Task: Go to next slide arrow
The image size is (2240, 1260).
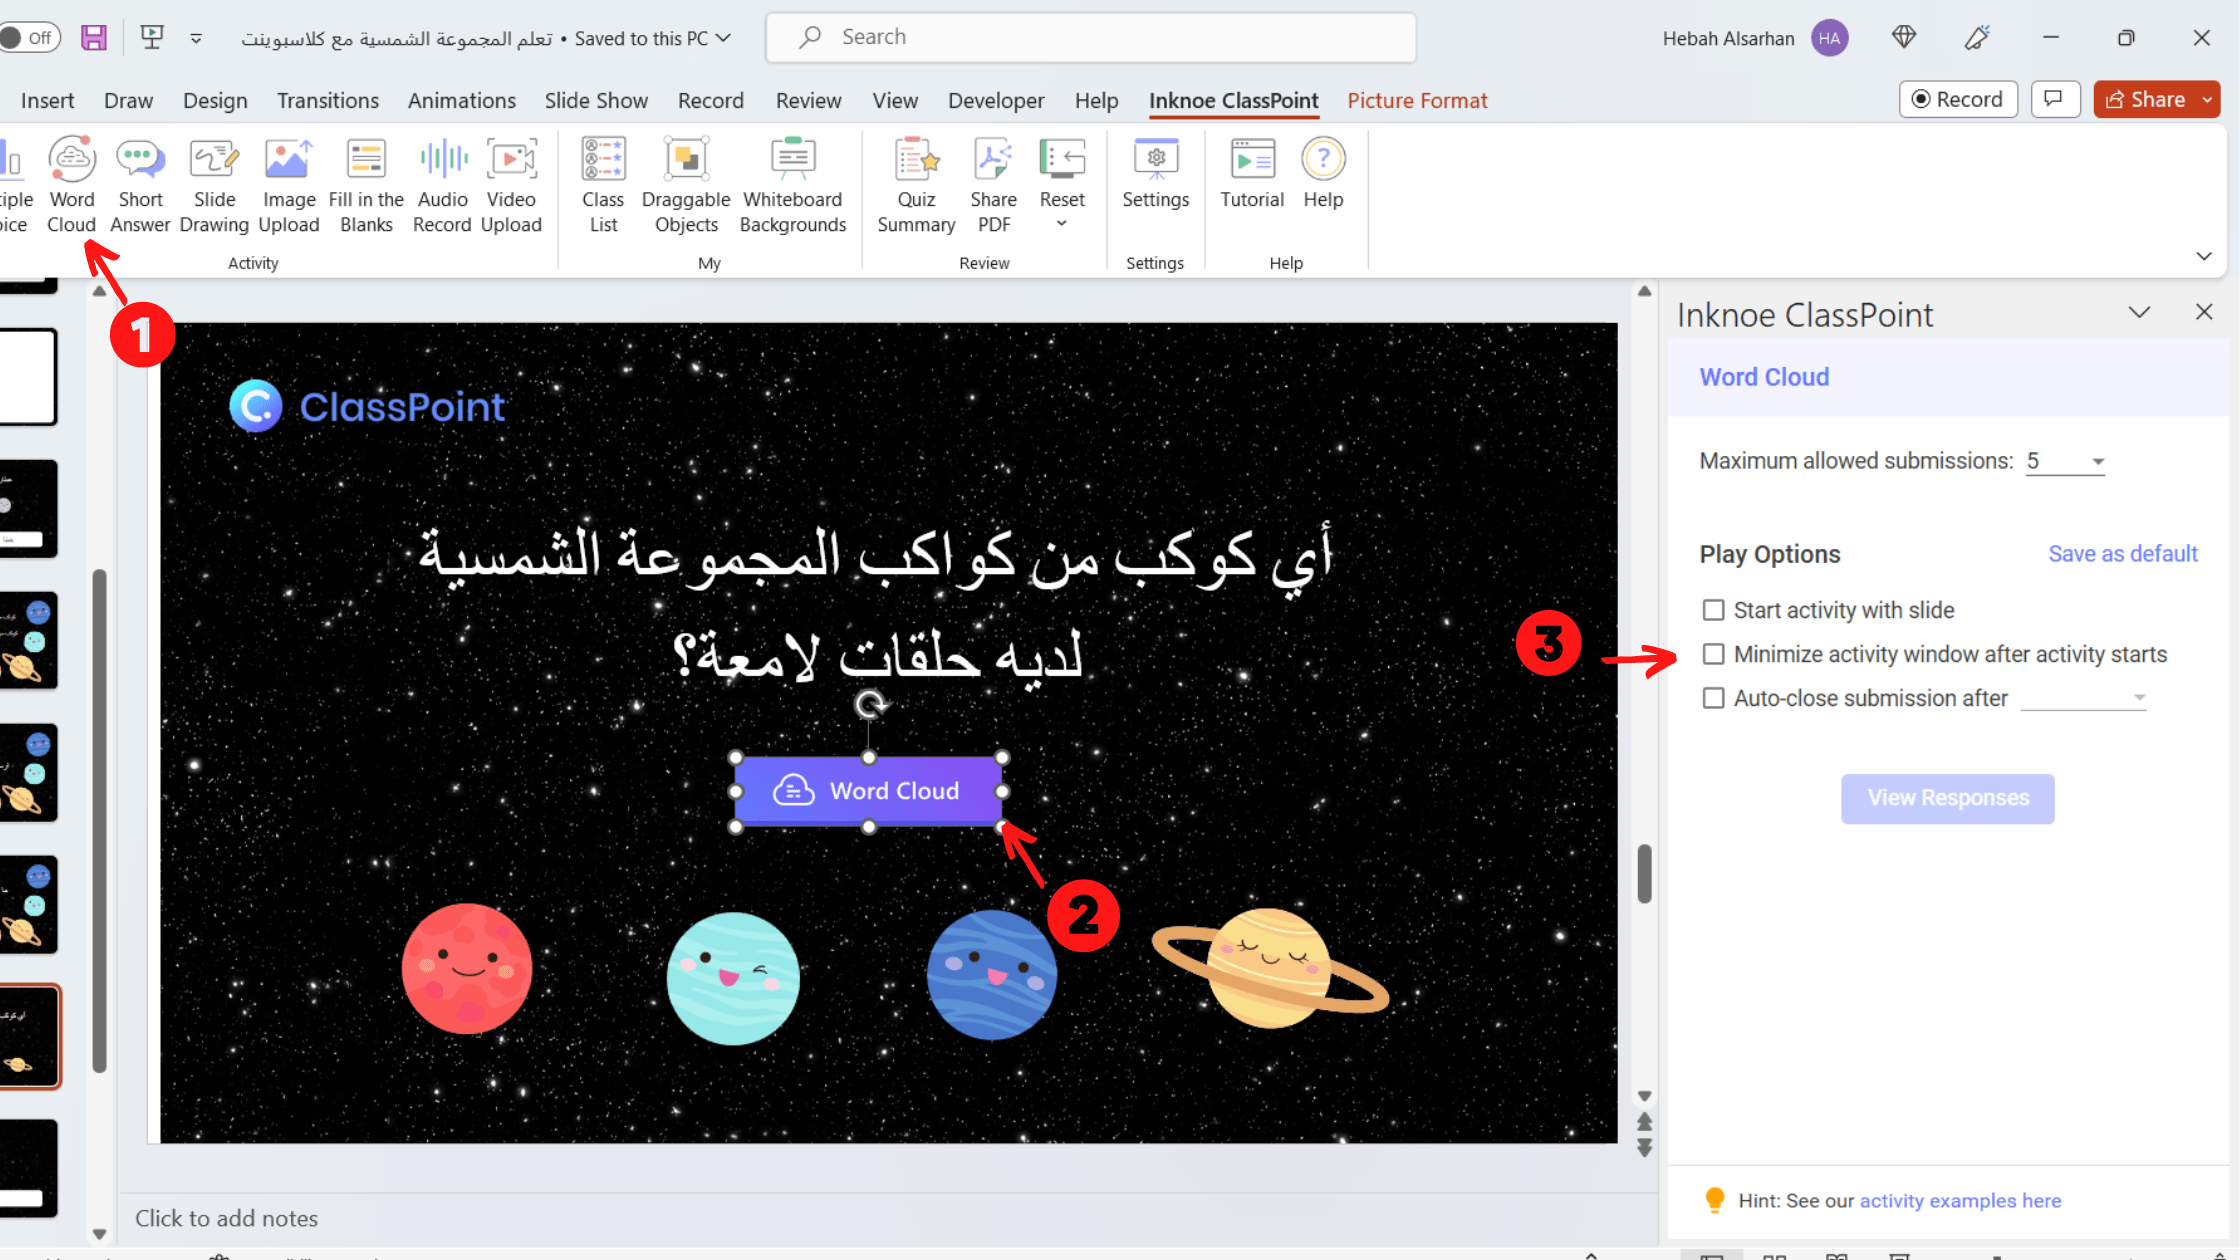Action: [1644, 1147]
